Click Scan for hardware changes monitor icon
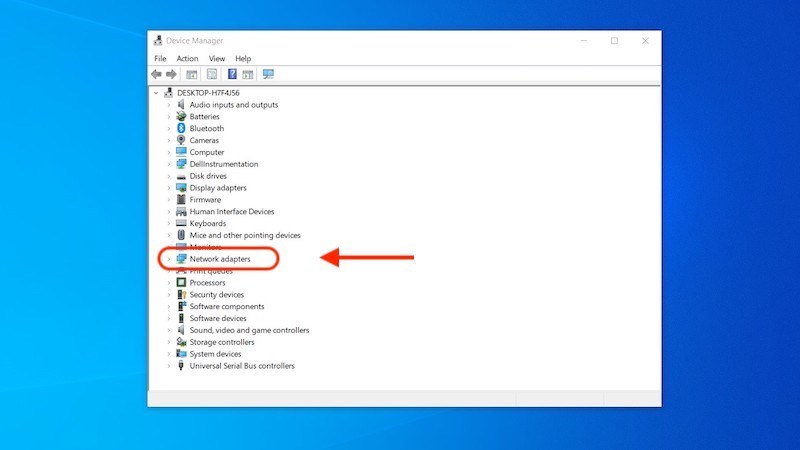The height and width of the screenshot is (450, 800). pyautogui.click(x=268, y=74)
